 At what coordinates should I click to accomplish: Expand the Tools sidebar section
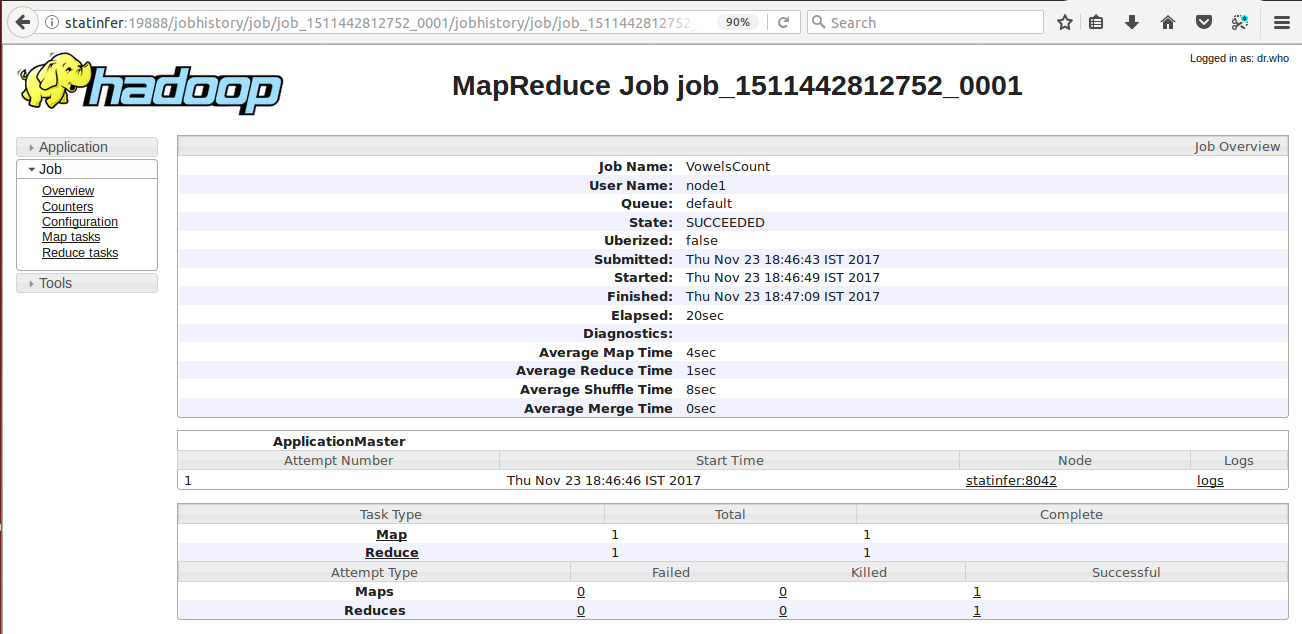87,283
